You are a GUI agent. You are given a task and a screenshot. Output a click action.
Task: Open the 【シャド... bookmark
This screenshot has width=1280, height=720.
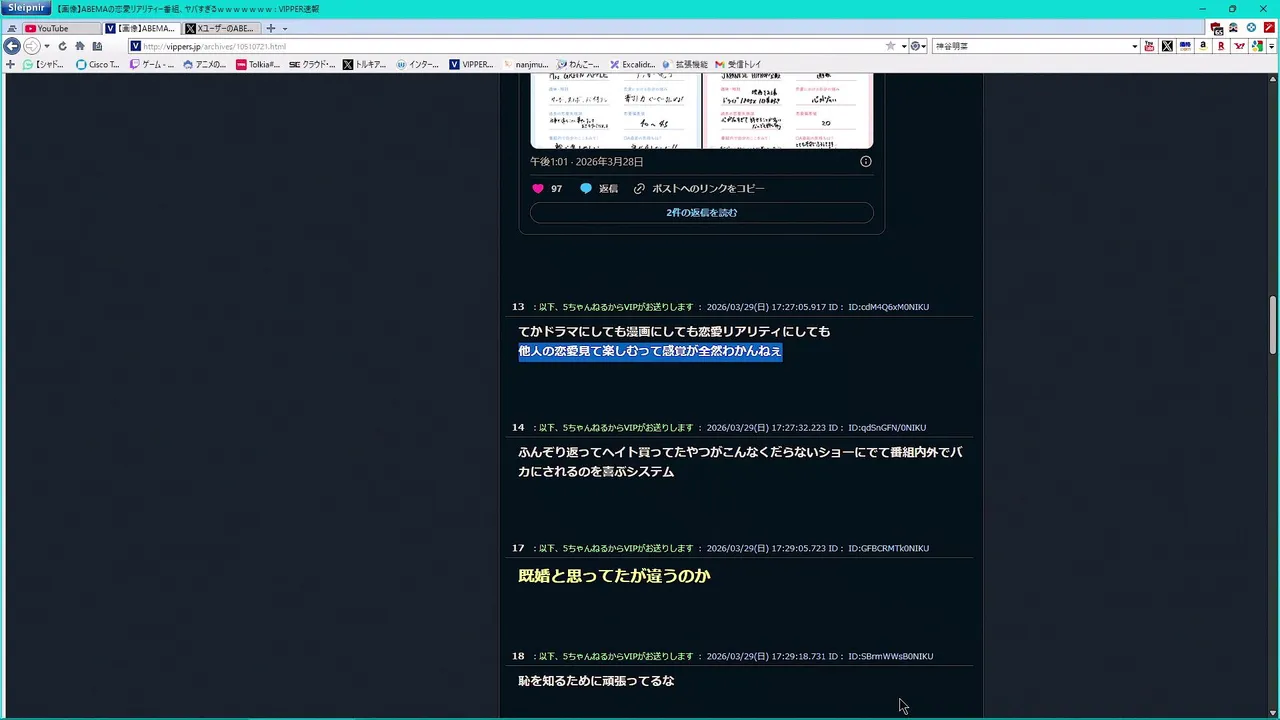click(x=44, y=64)
